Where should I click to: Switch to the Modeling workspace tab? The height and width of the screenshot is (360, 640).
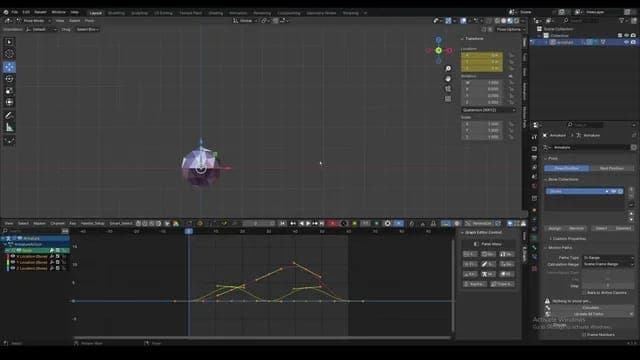click(116, 13)
